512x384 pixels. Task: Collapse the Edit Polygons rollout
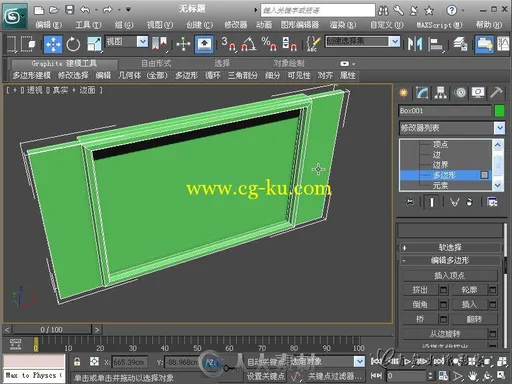pos(450,260)
